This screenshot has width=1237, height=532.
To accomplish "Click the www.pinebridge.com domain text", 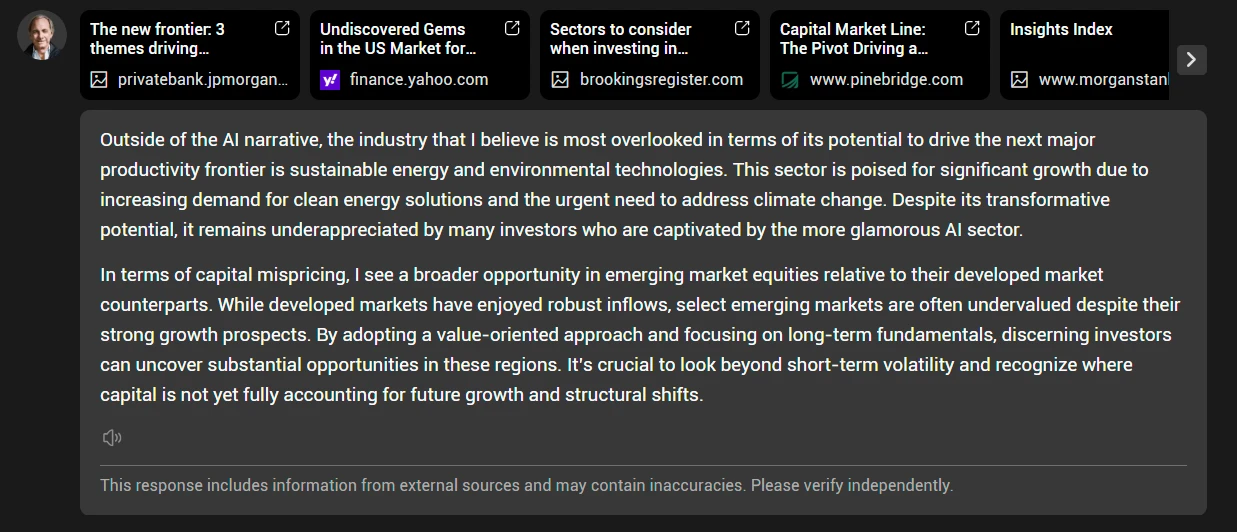I will tap(886, 80).
